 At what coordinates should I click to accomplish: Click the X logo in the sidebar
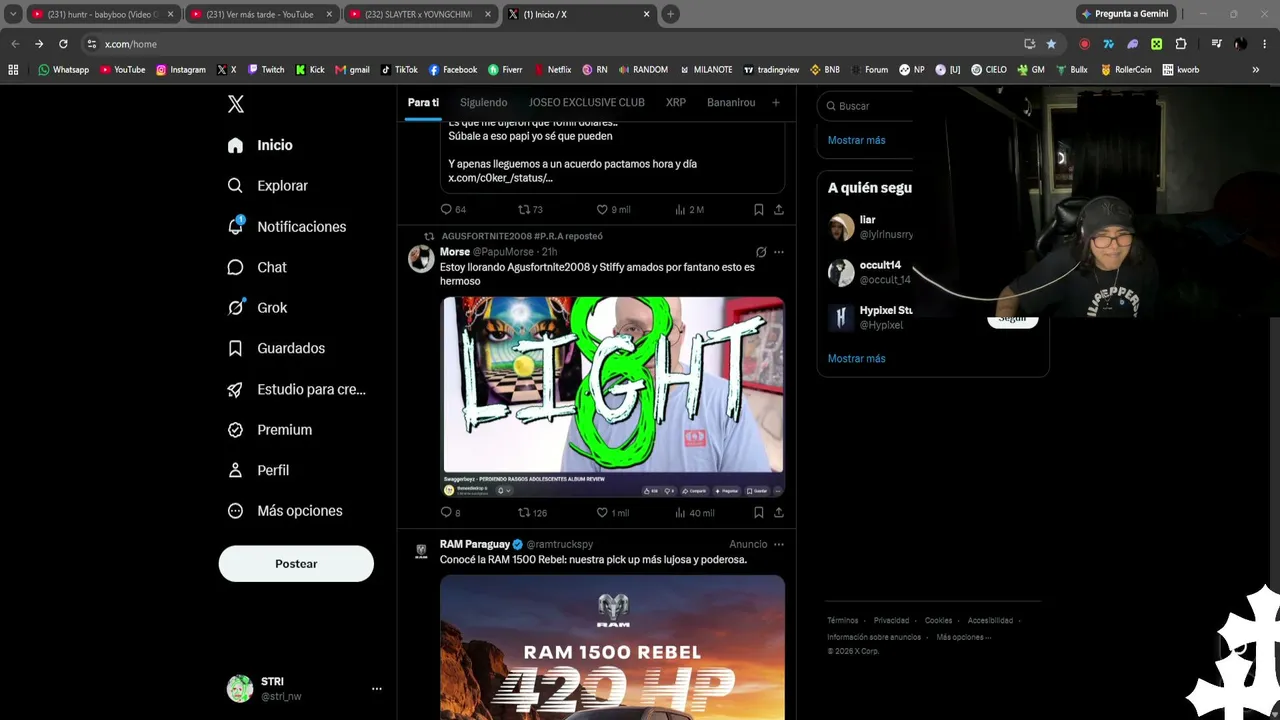coord(236,104)
